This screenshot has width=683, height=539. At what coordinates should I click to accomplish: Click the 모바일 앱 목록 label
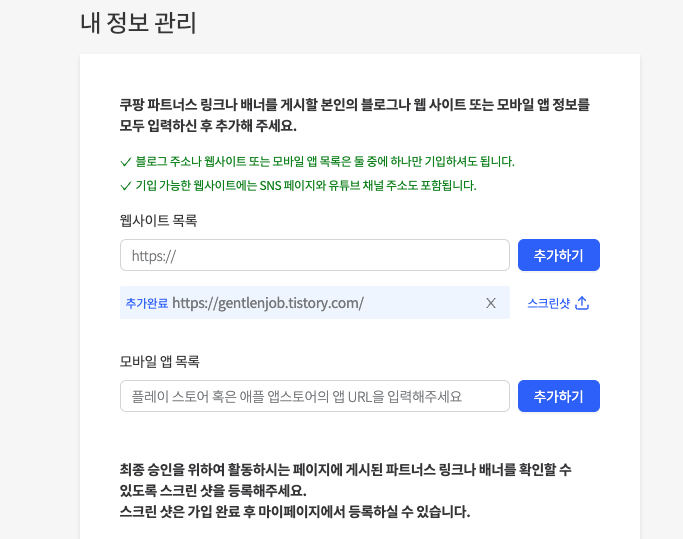[159, 361]
